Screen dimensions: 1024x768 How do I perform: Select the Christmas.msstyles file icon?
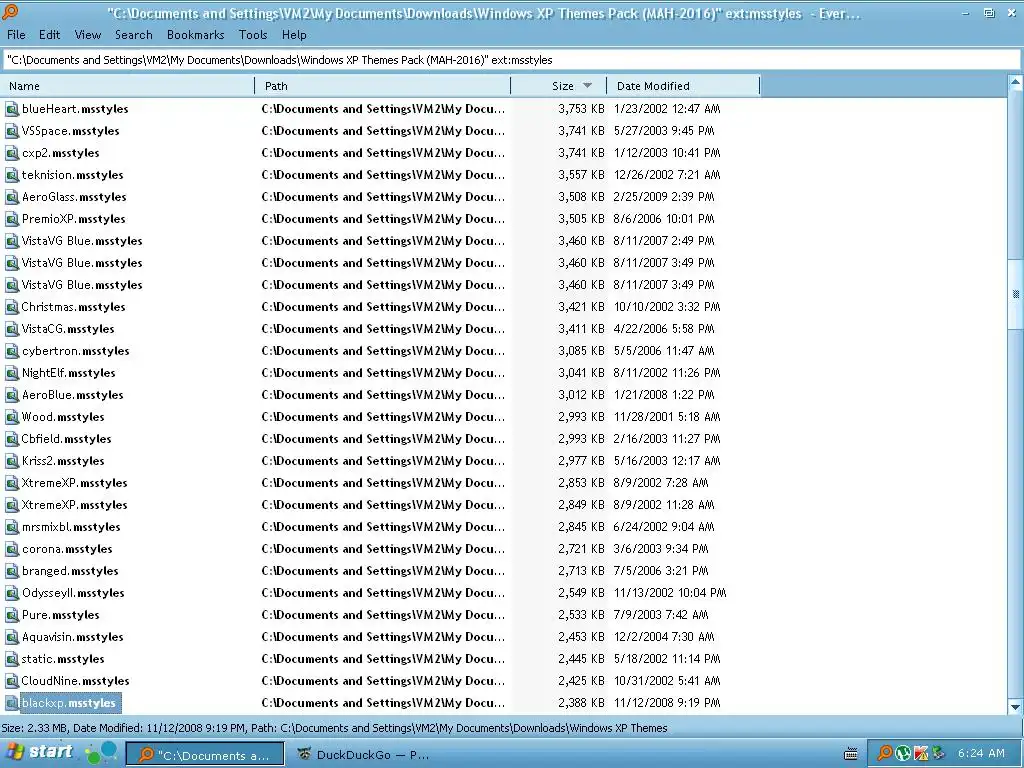point(12,307)
